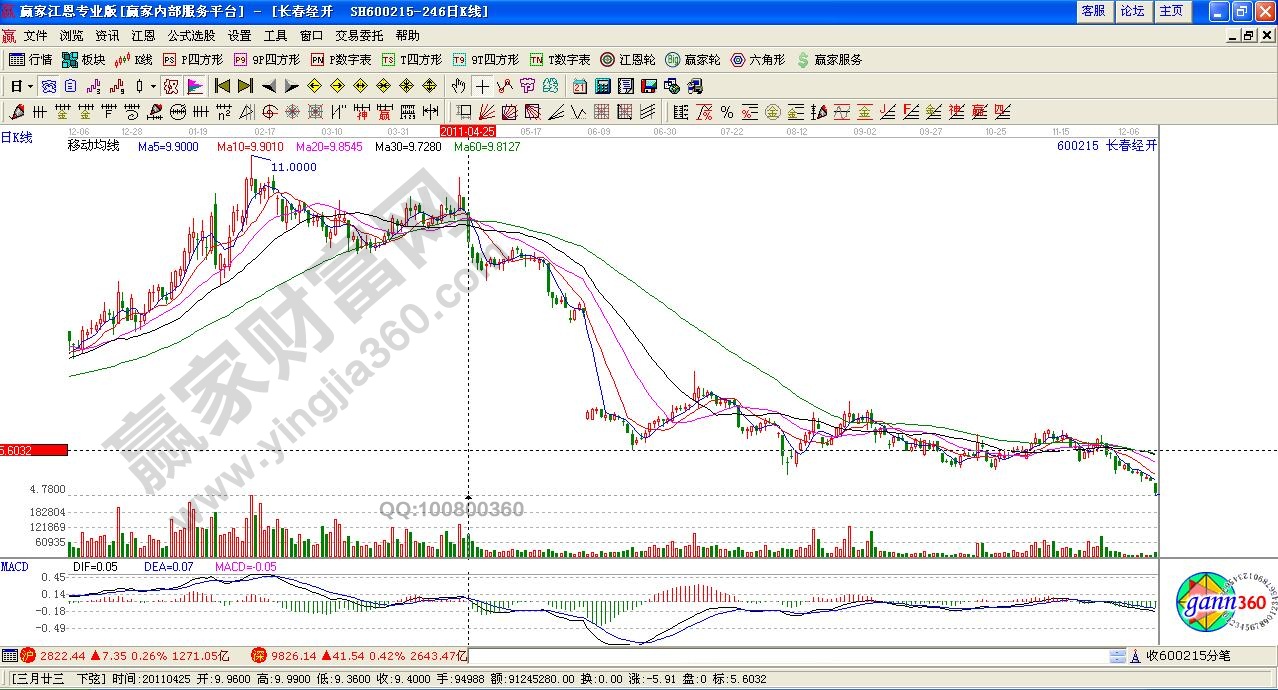Viewport: 1278px width, 690px height.
Task: Open the 交易委托 menu
Action: (x=359, y=35)
